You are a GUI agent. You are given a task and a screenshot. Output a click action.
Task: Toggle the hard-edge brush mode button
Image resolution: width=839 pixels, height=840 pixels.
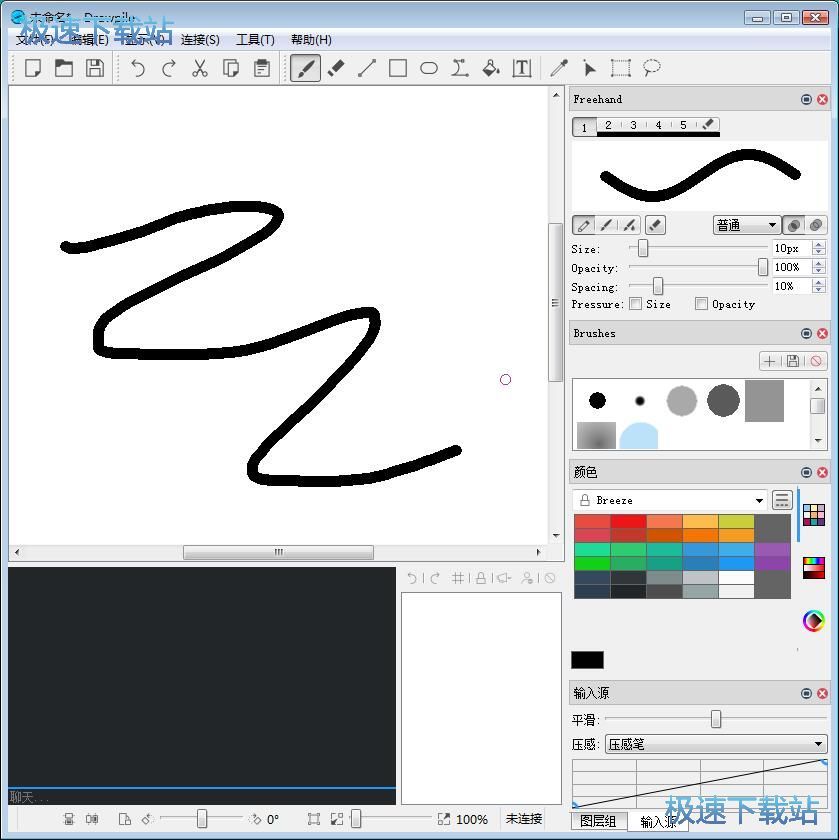(794, 225)
